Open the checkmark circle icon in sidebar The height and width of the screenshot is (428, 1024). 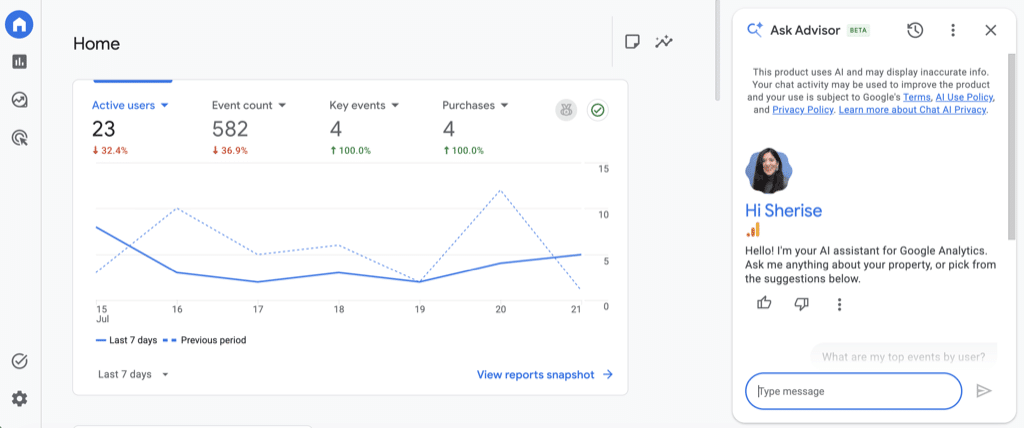20,361
